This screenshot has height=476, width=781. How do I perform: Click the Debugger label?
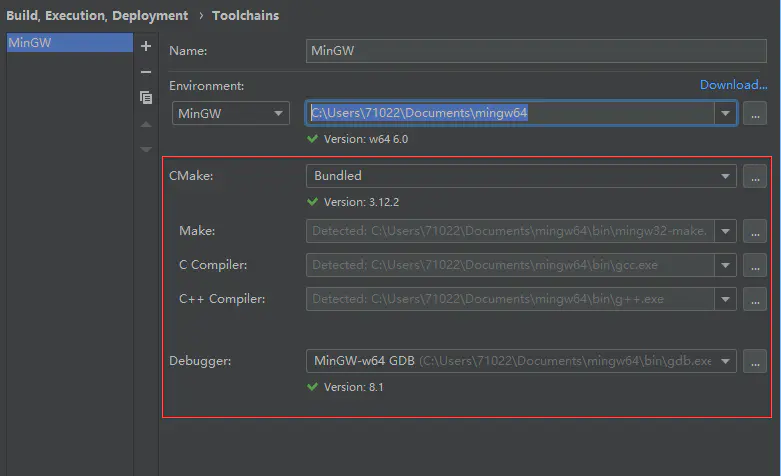pos(200,361)
